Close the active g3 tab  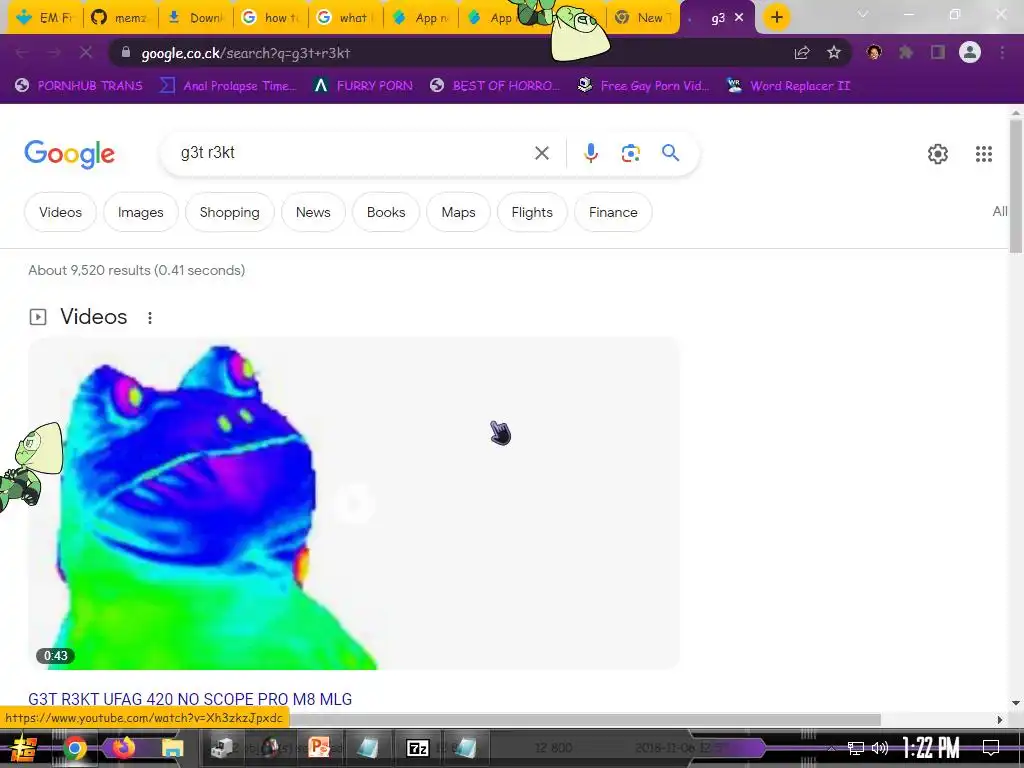point(739,18)
